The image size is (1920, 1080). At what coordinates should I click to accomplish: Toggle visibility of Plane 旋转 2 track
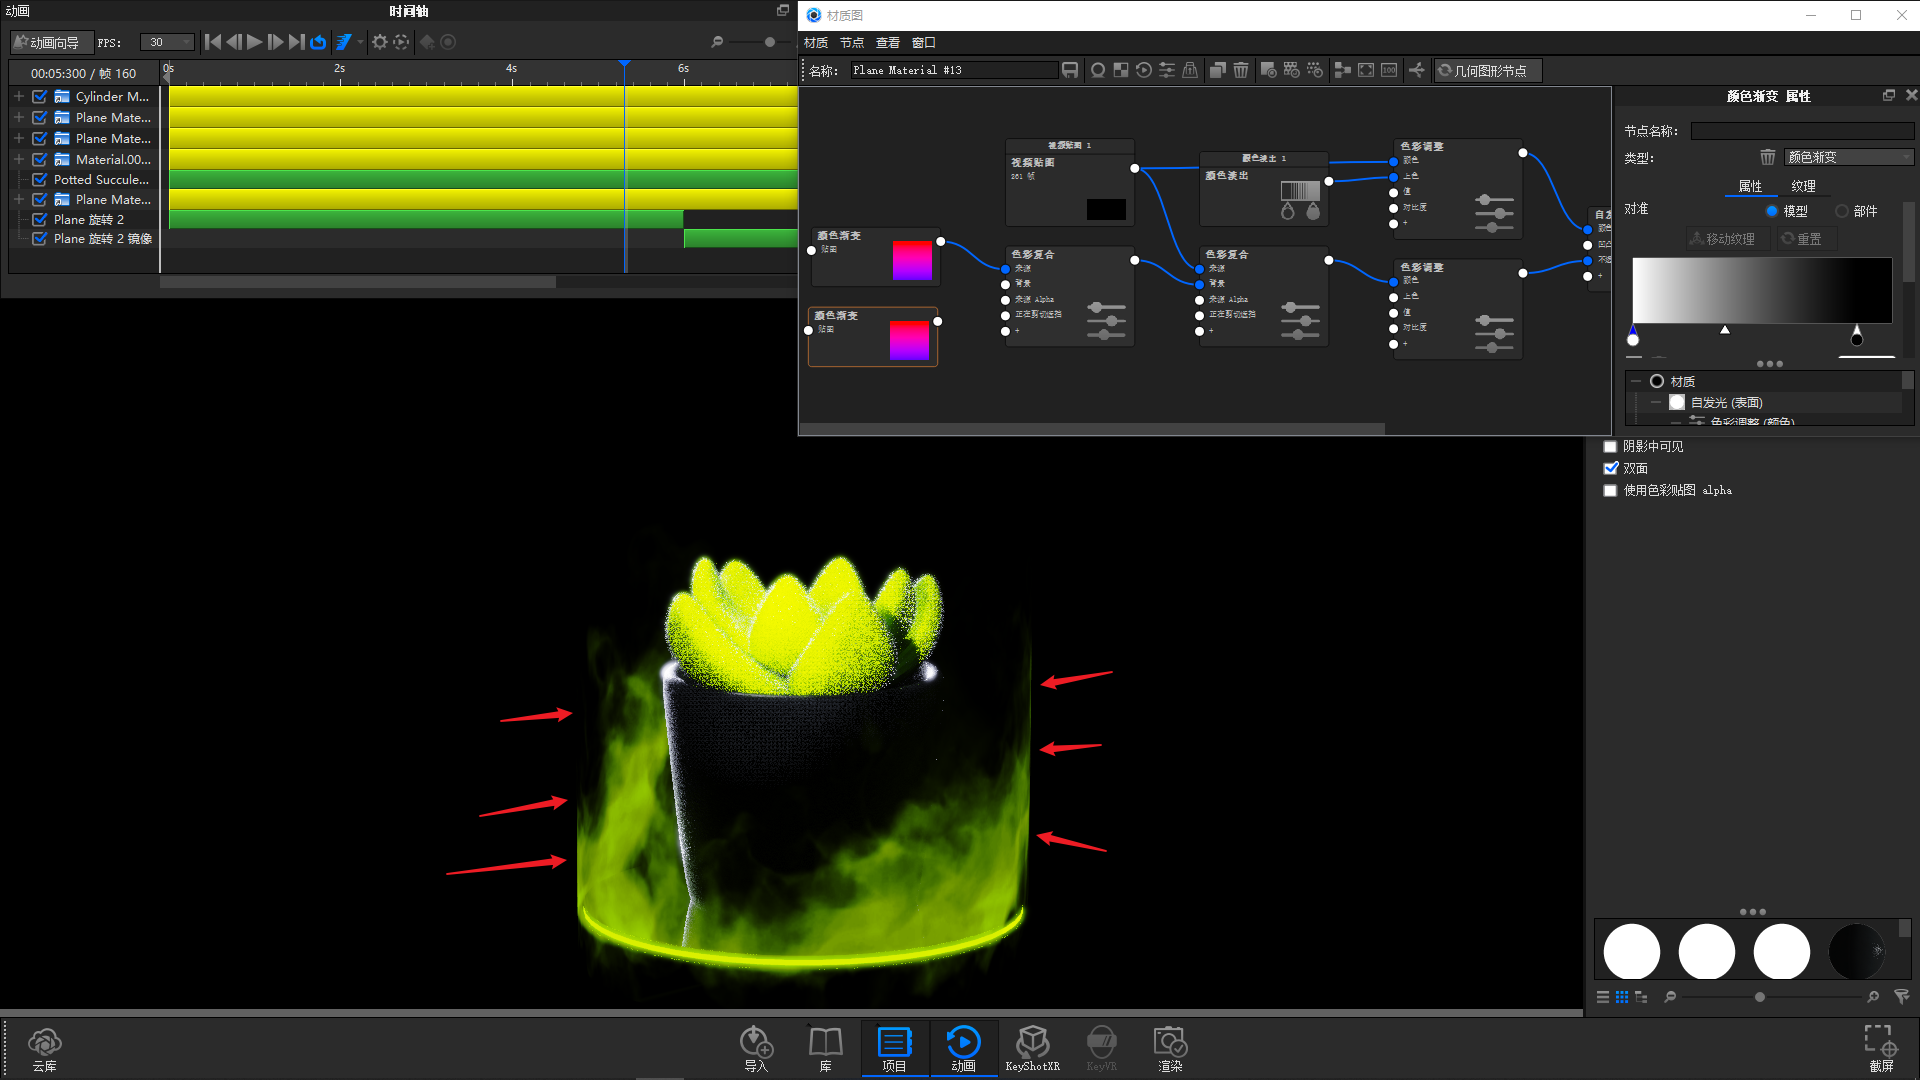coord(40,219)
